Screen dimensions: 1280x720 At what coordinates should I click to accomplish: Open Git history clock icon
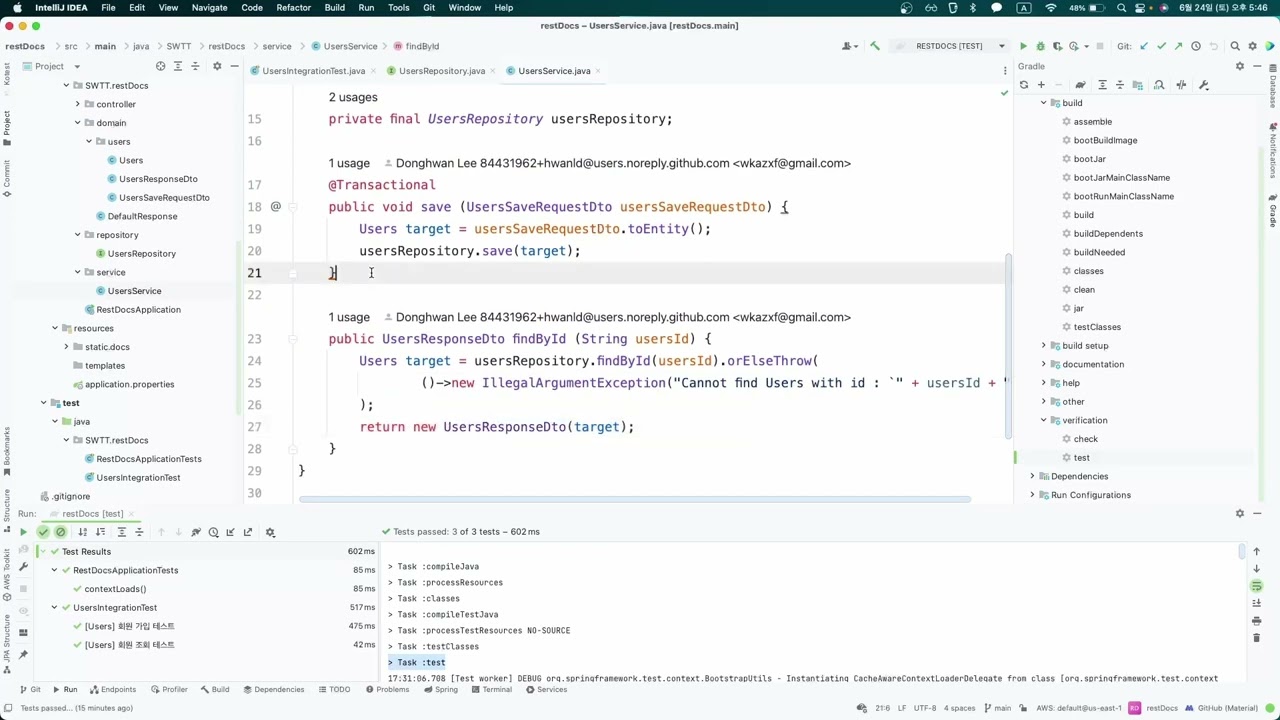coord(1195,46)
